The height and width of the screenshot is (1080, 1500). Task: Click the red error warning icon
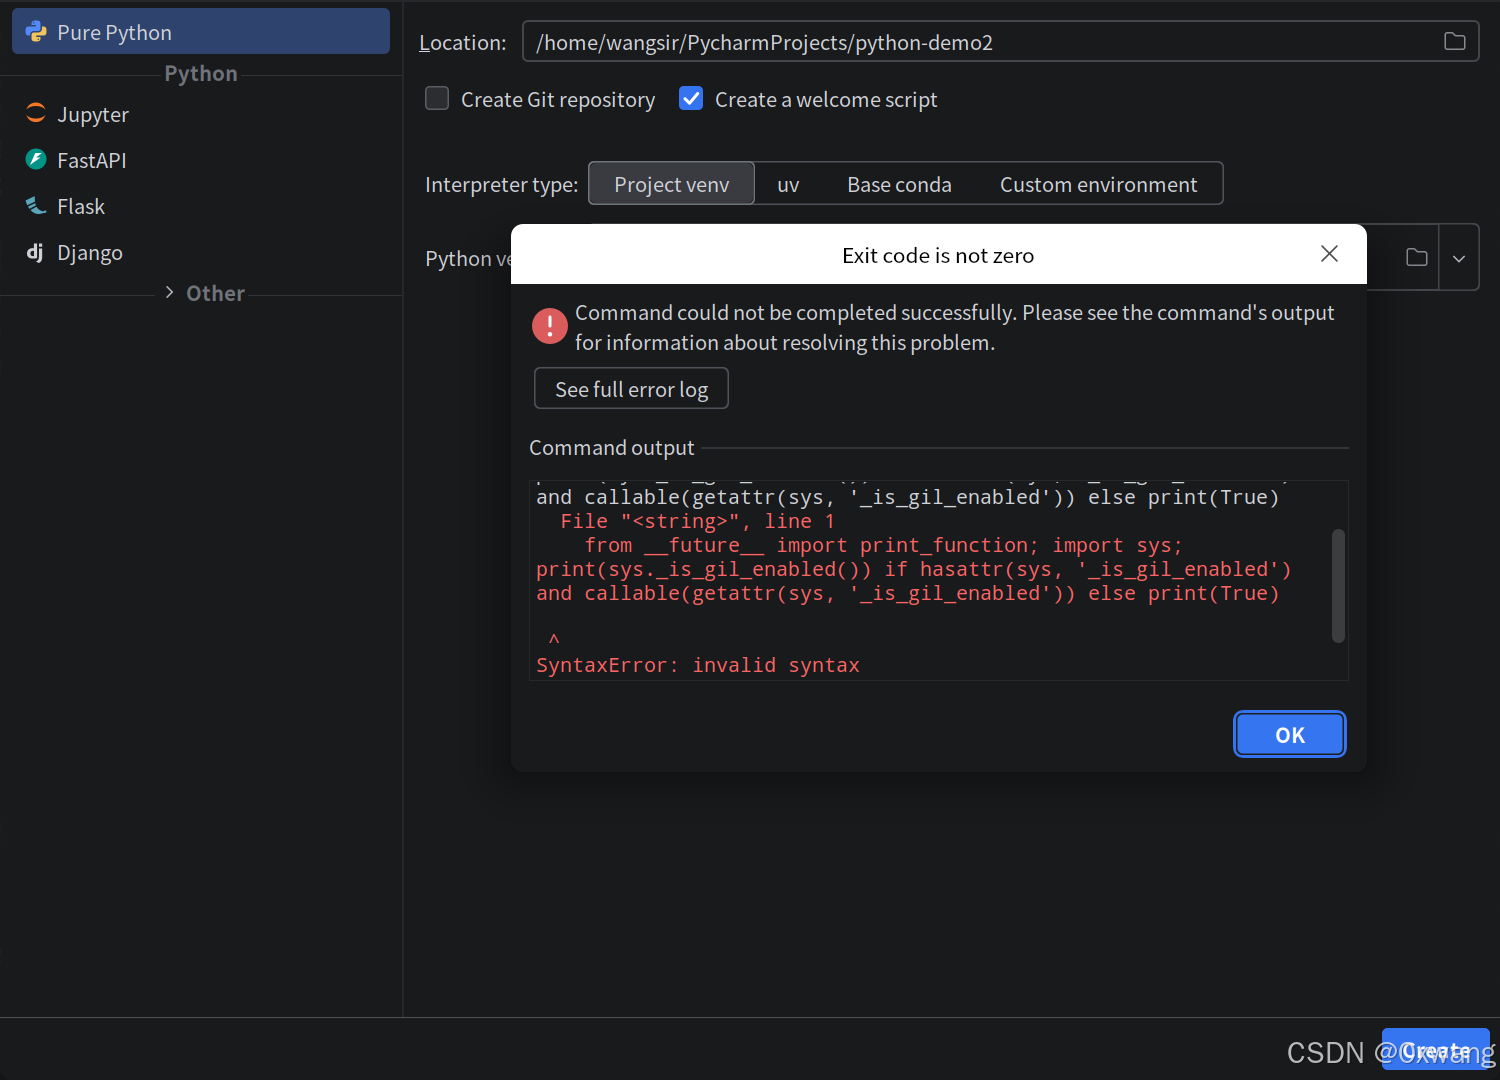tap(550, 325)
